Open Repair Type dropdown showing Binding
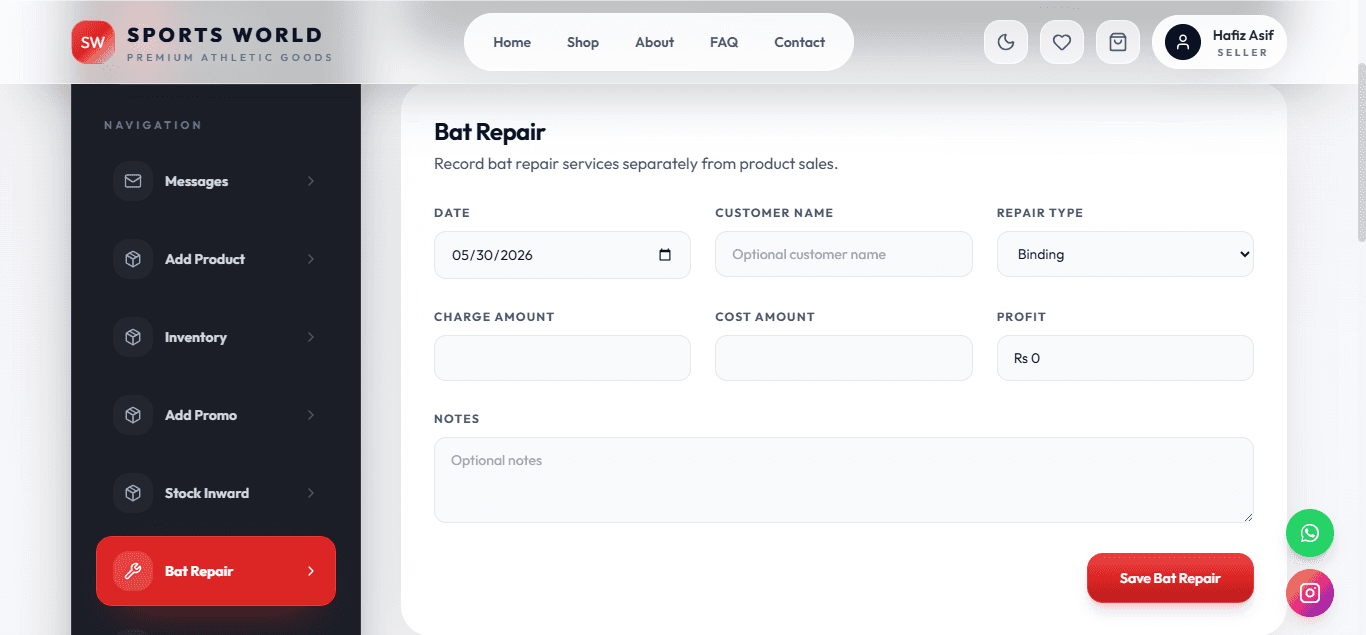The height and width of the screenshot is (635, 1366). coord(1125,254)
